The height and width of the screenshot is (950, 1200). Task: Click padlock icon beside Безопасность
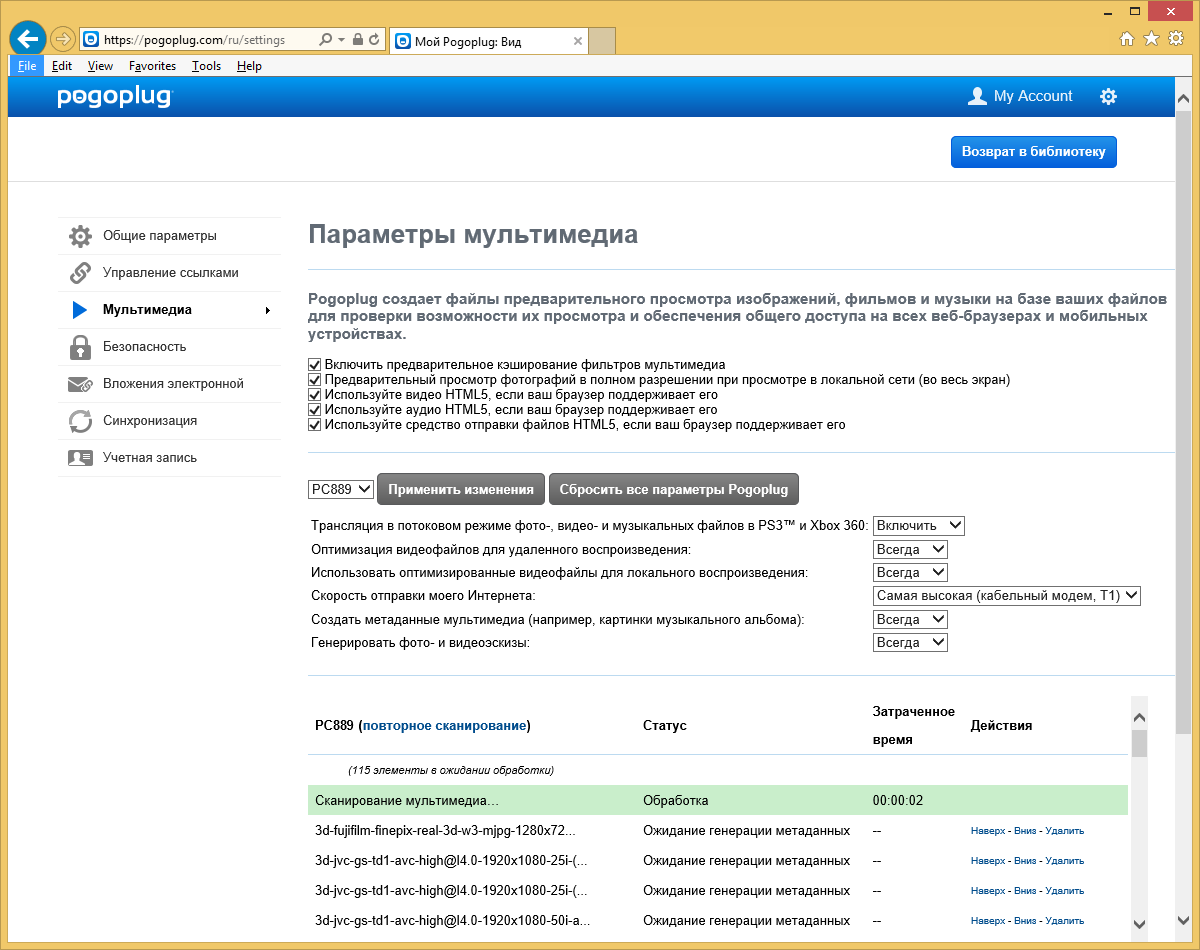[x=80, y=347]
